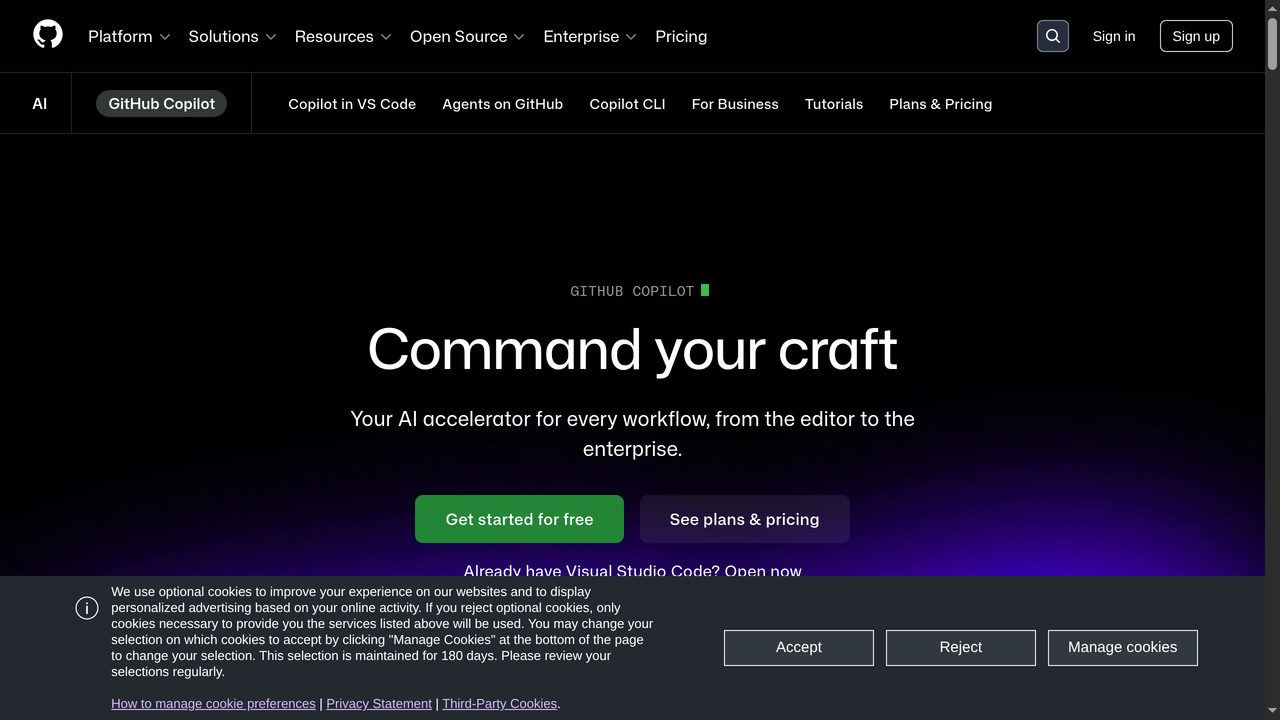The width and height of the screenshot is (1280, 720).
Task: Select the GitHub Copilot pill in subnav
Action: 161,103
